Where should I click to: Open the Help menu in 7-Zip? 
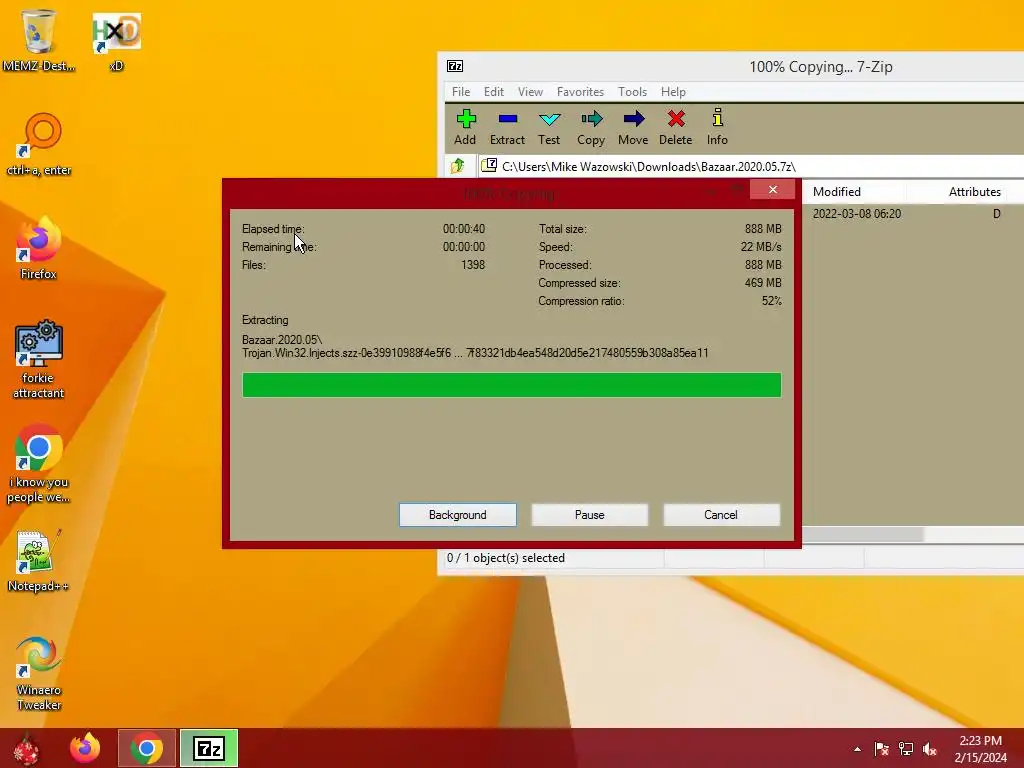tap(673, 91)
